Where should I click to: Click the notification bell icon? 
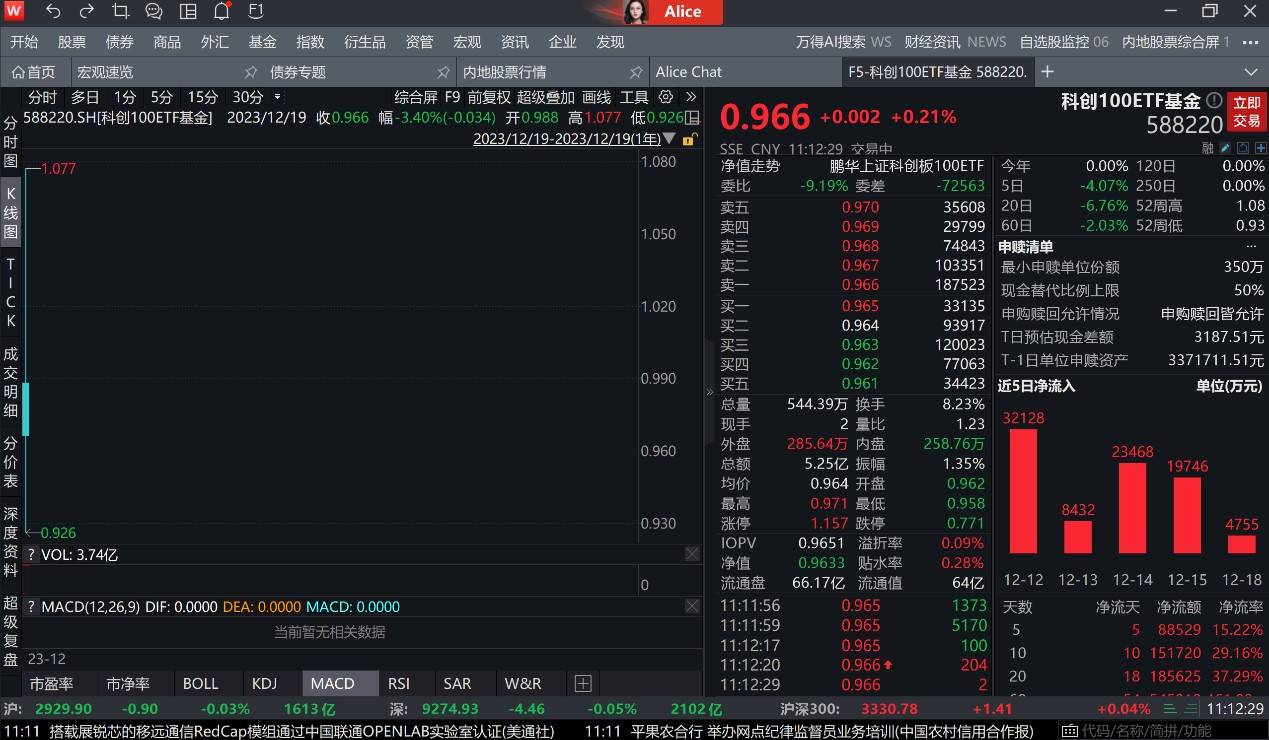(x=221, y=12)
